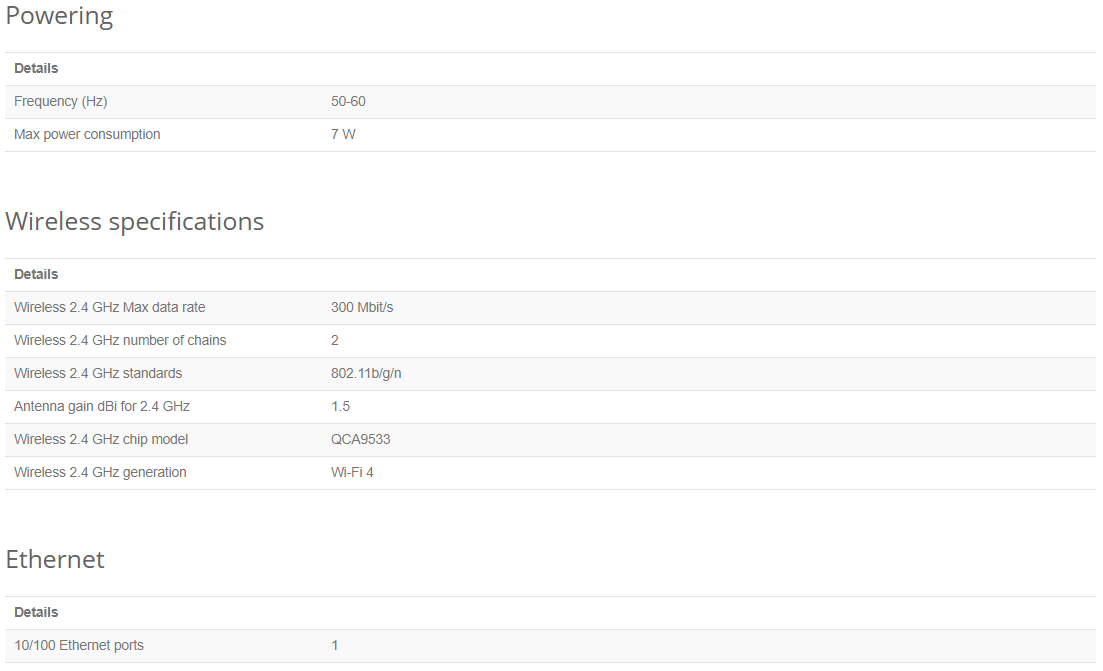Click the 7 W power value
The width and height of the screenshot is (1103, 671).
[x=343, y=134]
